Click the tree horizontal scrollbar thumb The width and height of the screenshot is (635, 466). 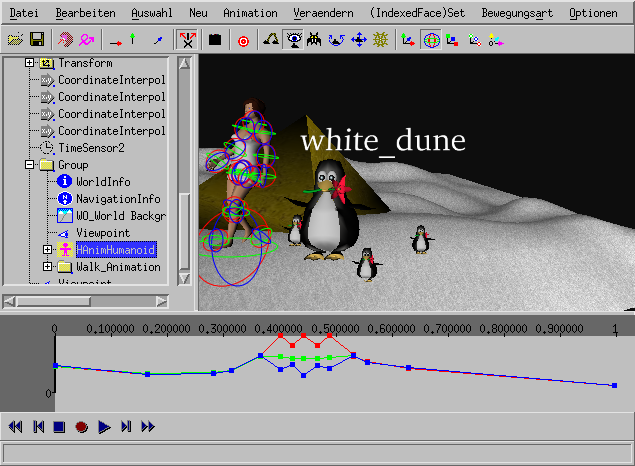pos(53,301)
